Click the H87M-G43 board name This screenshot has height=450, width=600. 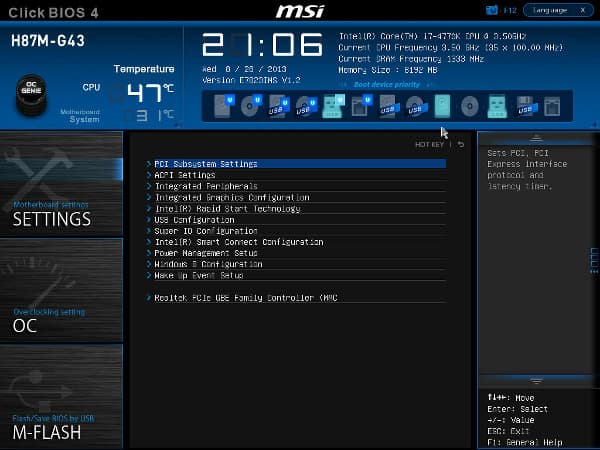[x=48, y=41]
